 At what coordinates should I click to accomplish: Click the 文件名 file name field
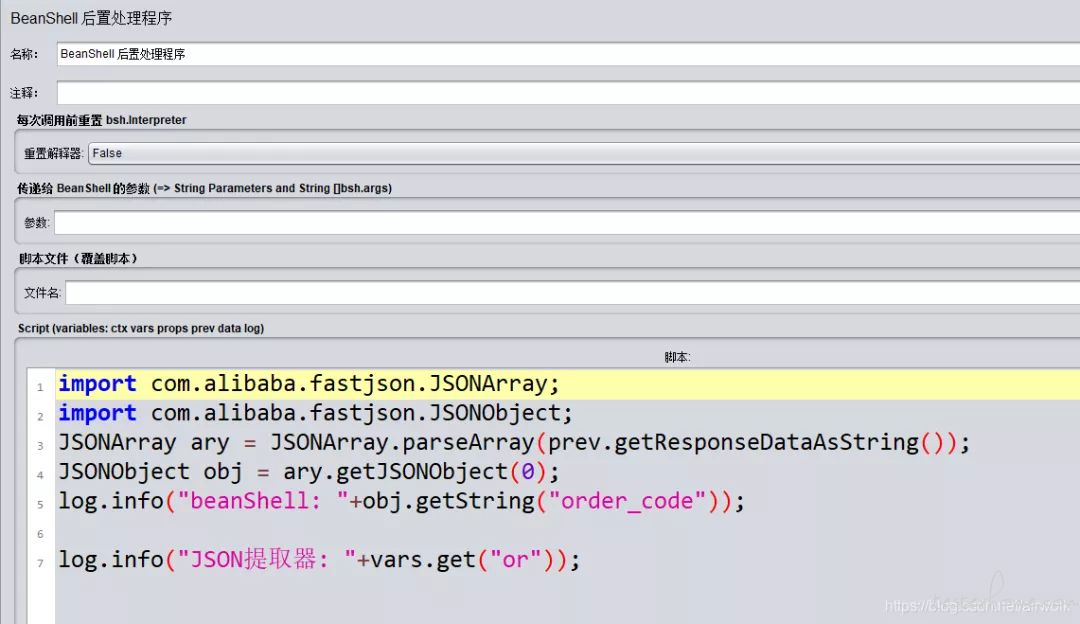[x=572, y=293]
